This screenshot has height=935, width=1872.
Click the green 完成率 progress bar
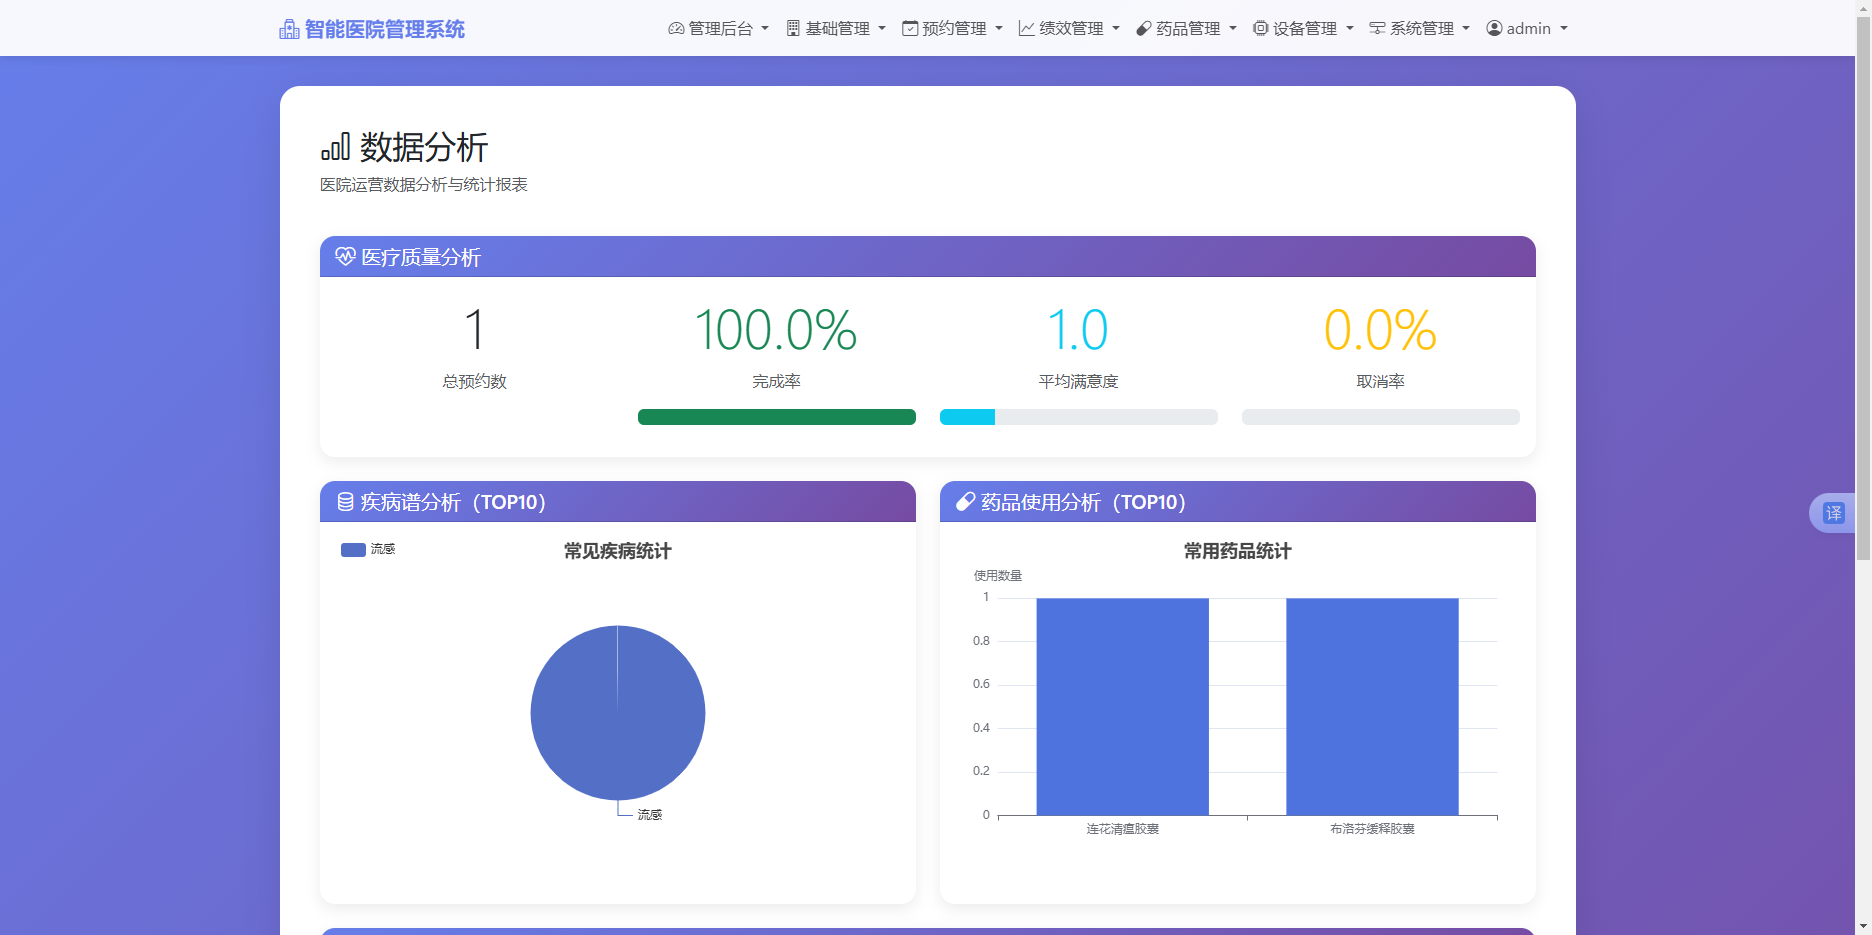coord(777,417)
